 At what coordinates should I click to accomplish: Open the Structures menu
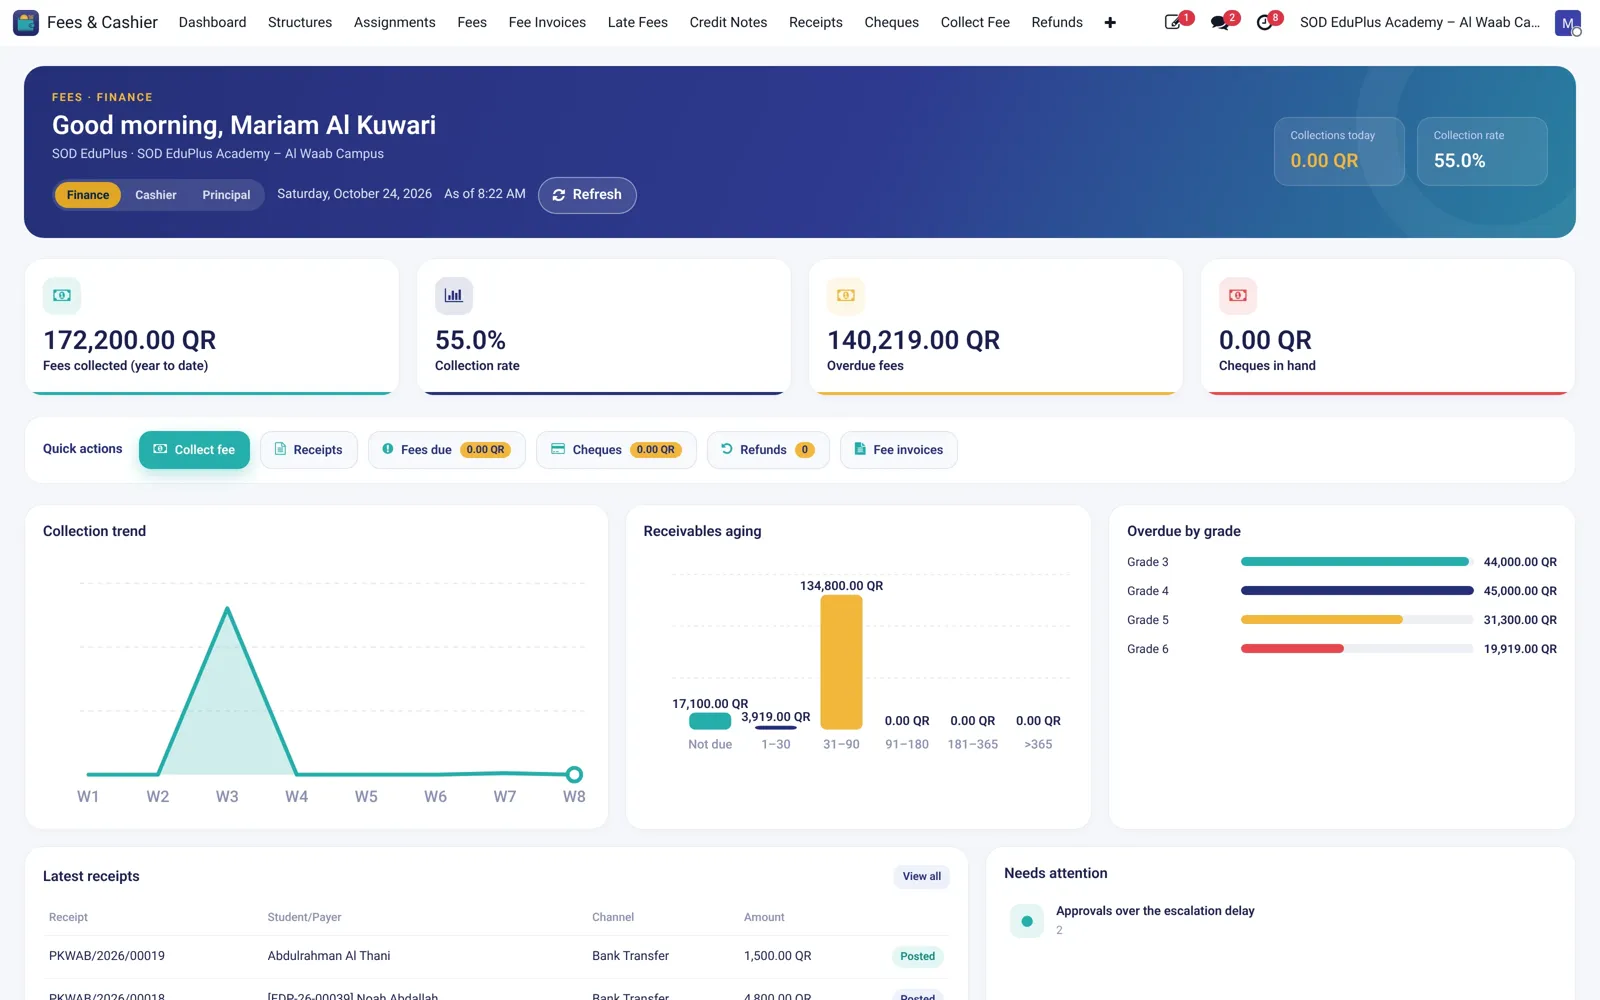pyautogui.click(x=300, y=22)
